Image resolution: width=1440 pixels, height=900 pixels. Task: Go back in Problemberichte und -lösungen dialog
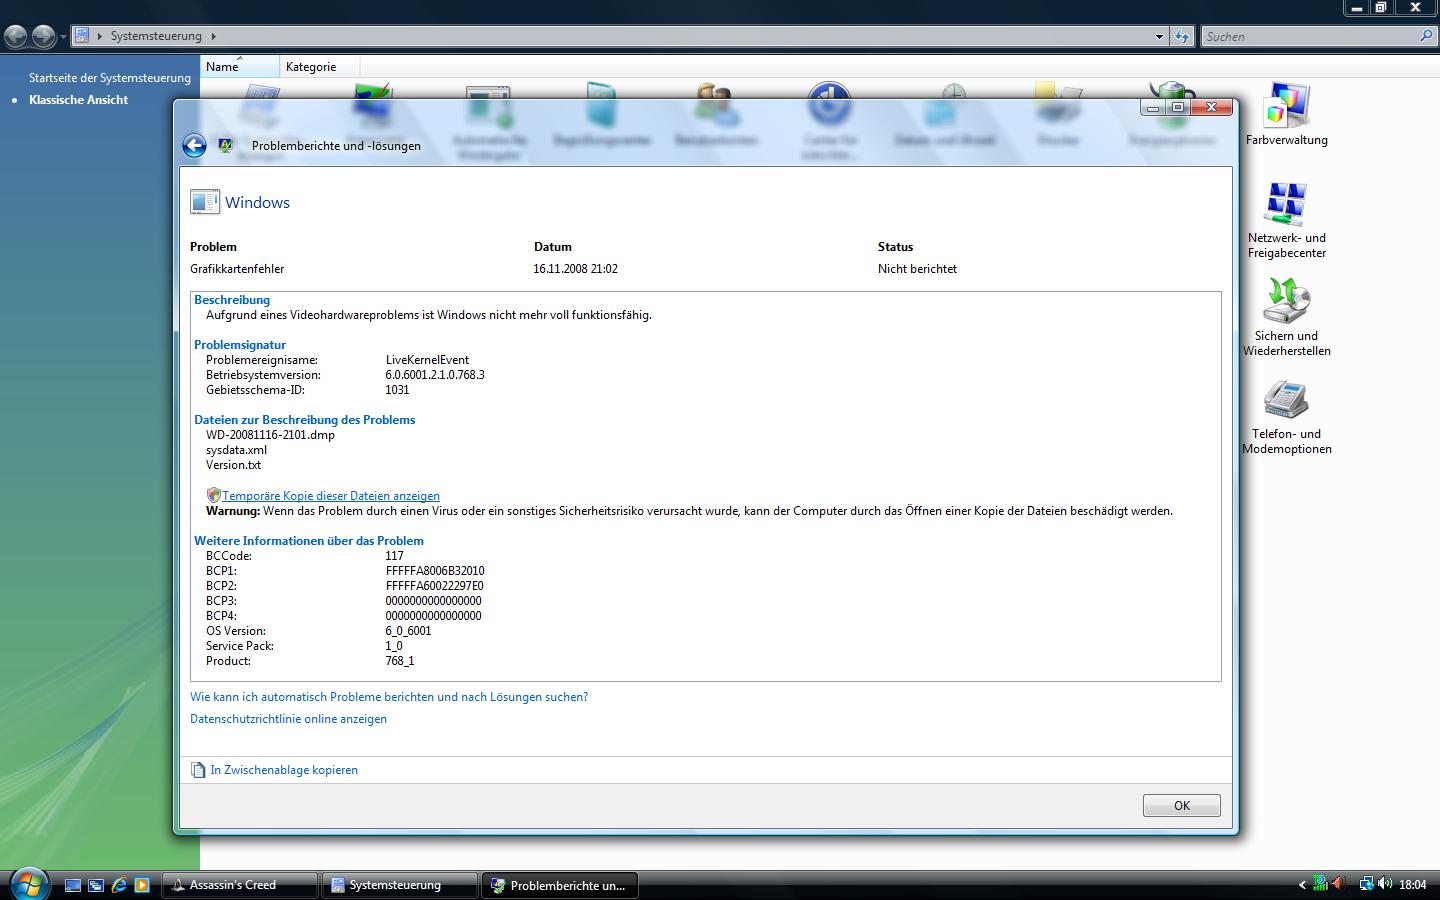(x=194, y=146)
